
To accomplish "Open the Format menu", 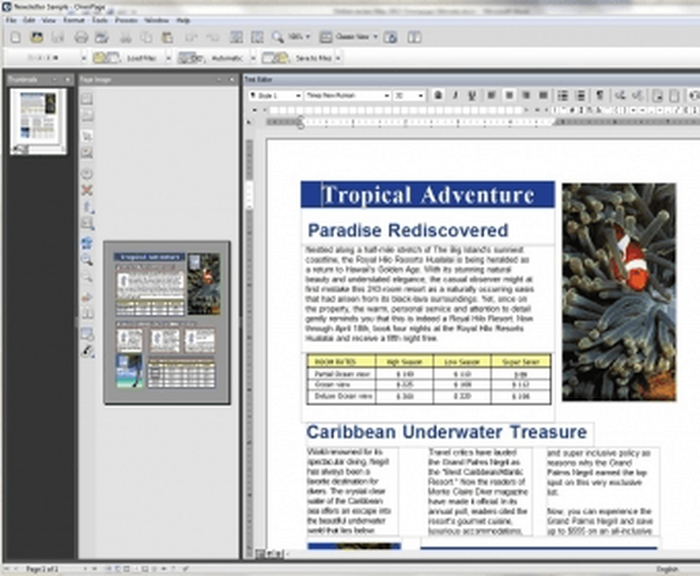I will click(74, 21).
